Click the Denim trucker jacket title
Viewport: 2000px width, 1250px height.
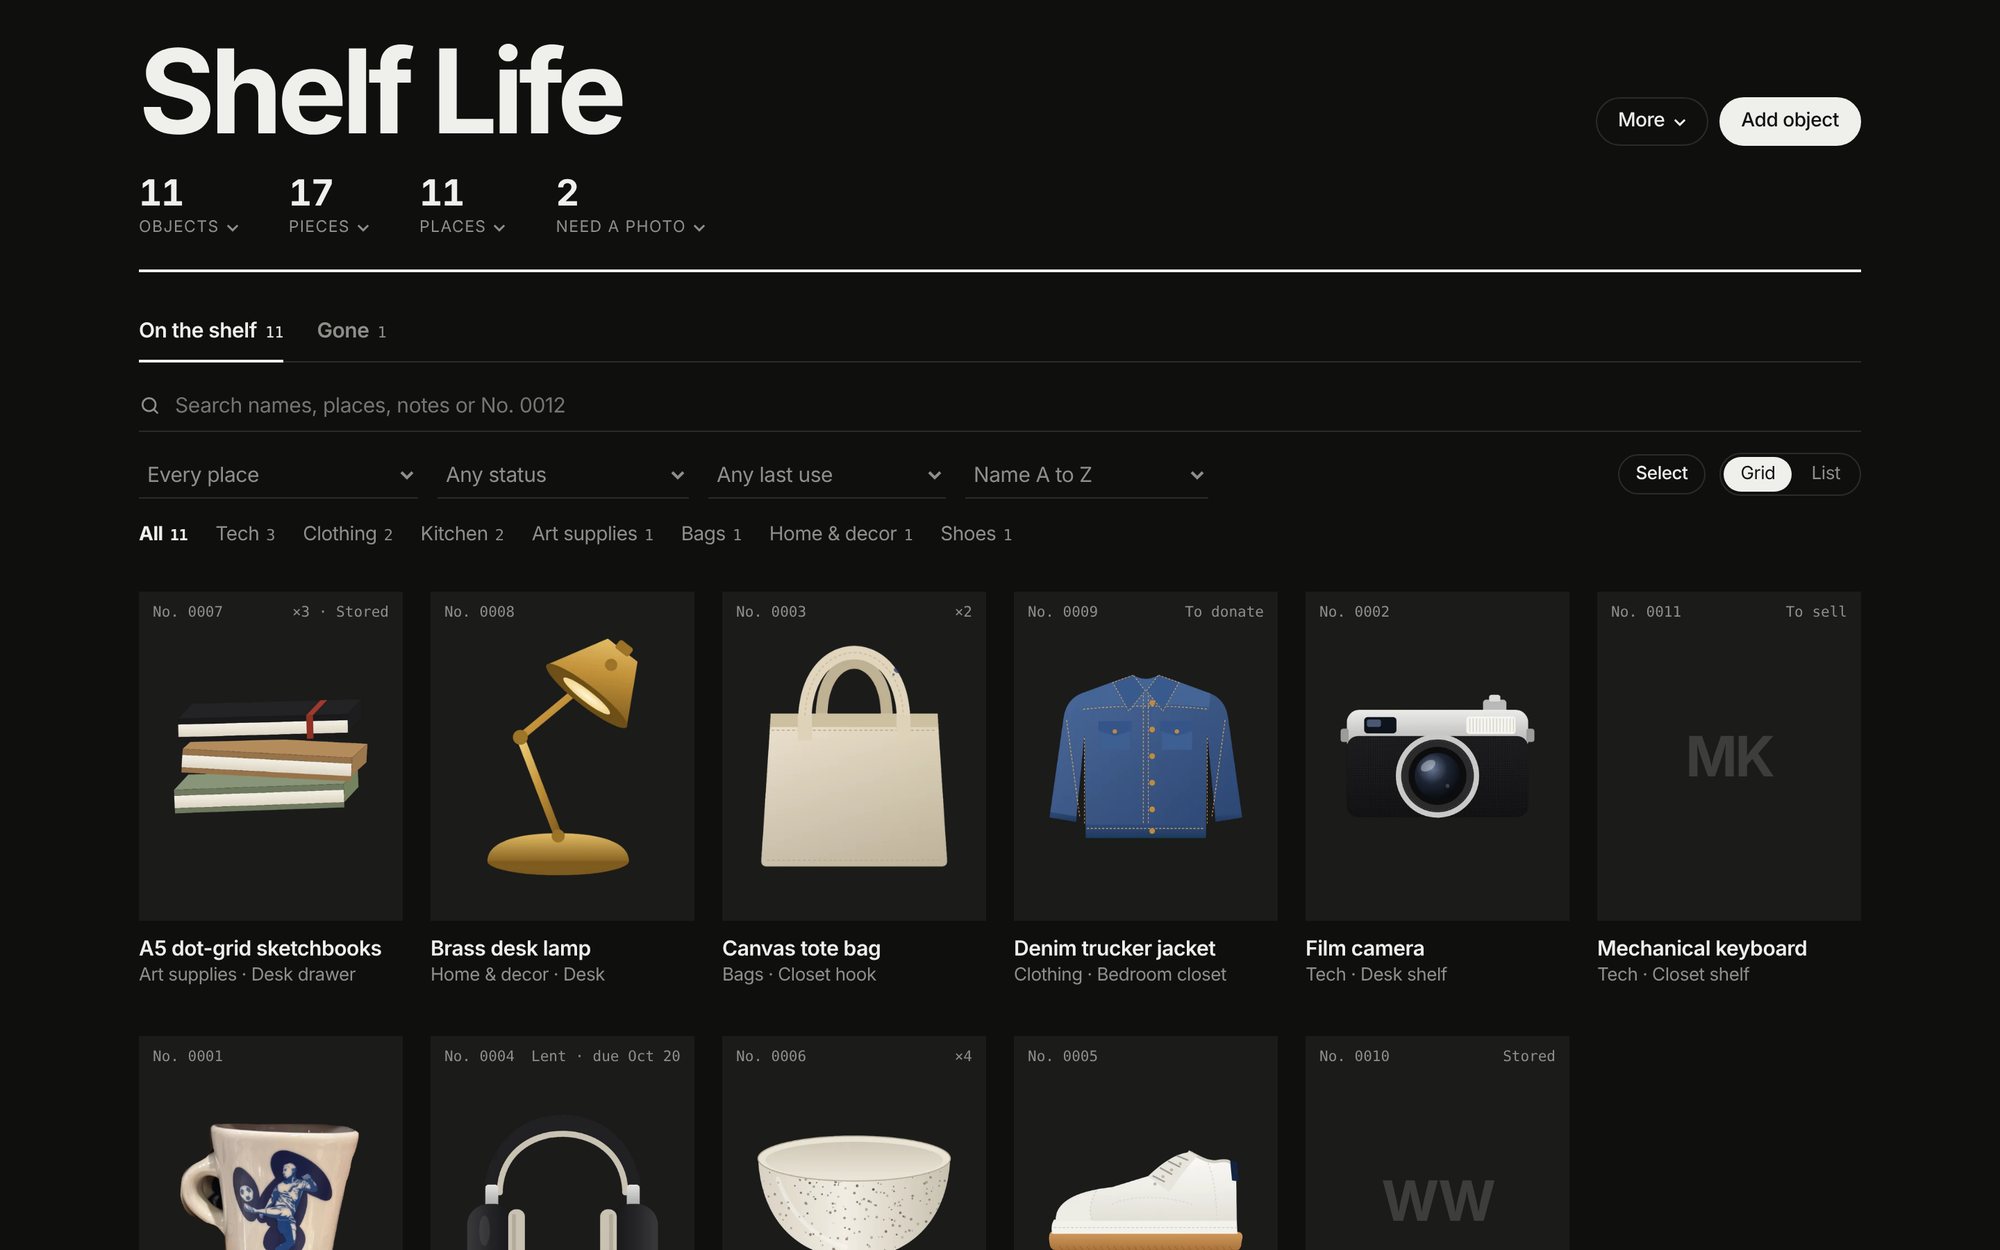pyautogui.click(x=1114, y=948)
